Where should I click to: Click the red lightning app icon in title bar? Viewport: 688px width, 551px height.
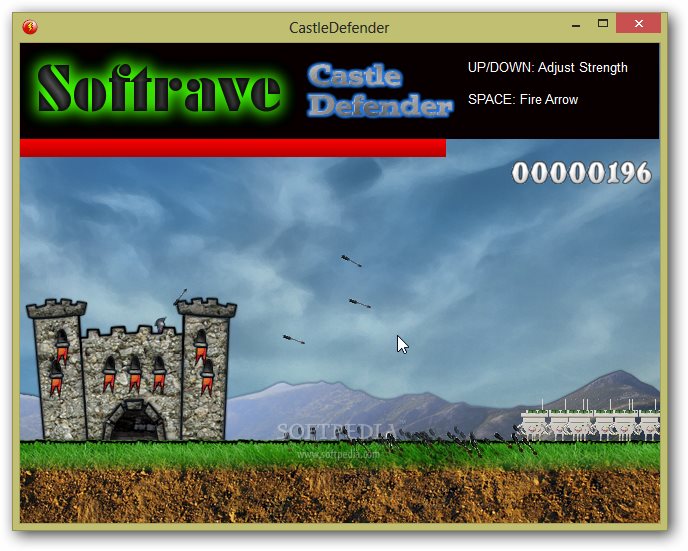click(x=30, y=27)
